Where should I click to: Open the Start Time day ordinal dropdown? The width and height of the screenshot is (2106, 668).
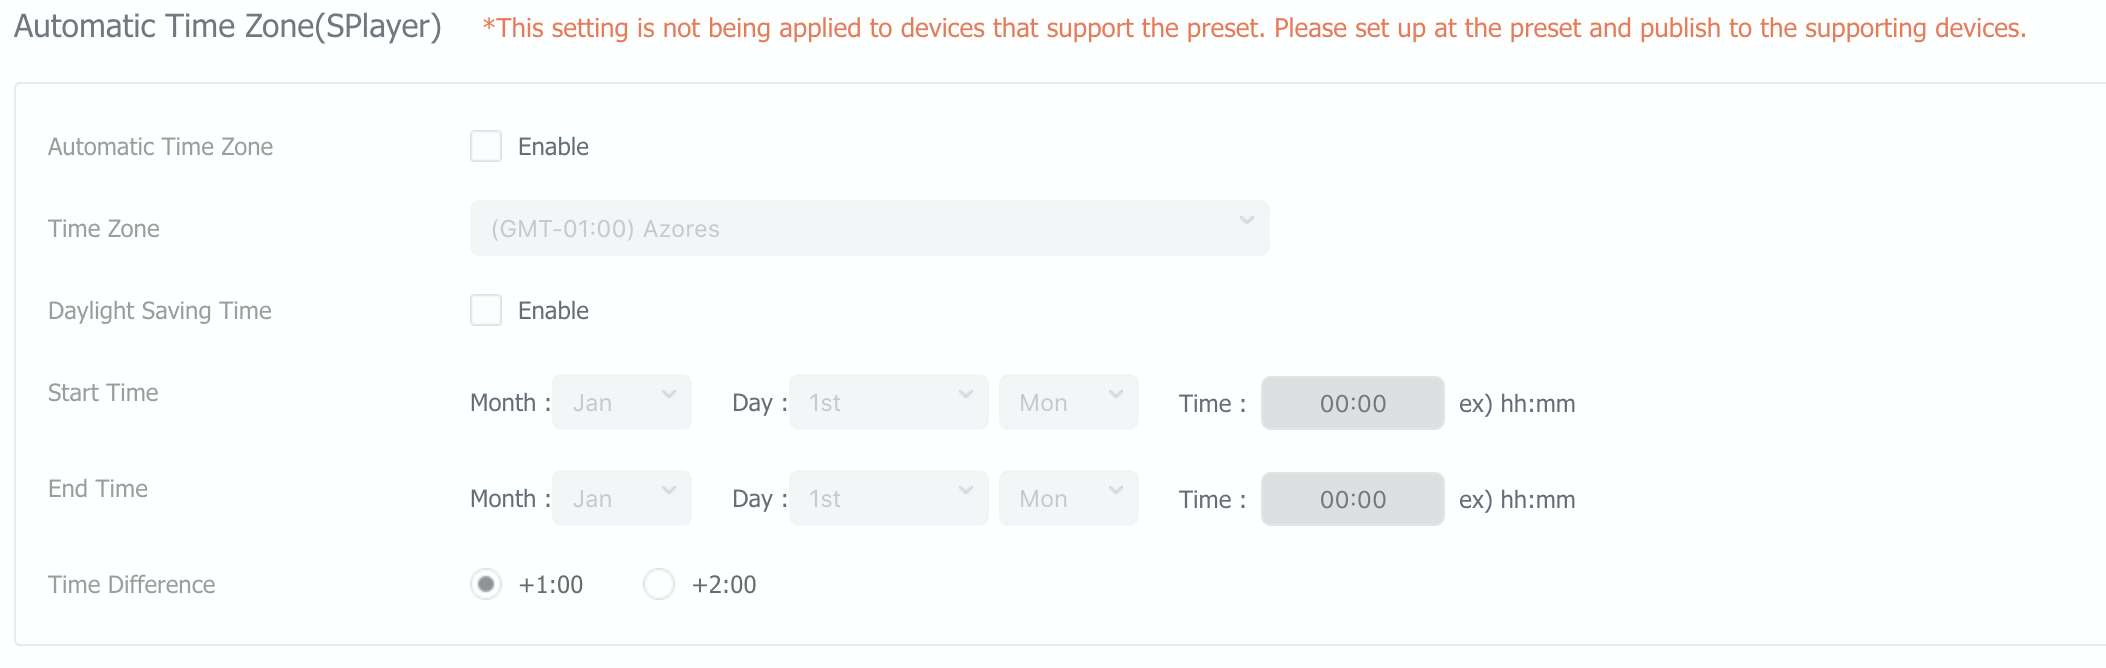888,402
